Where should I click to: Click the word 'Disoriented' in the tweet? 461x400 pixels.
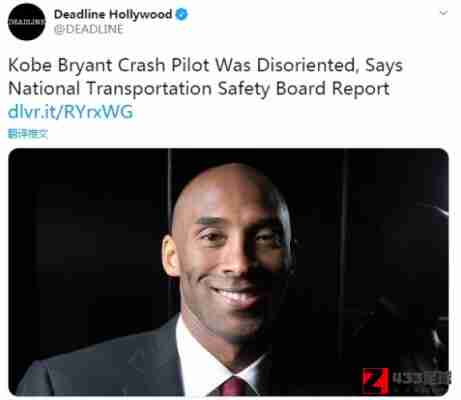[x=306, y=65]
